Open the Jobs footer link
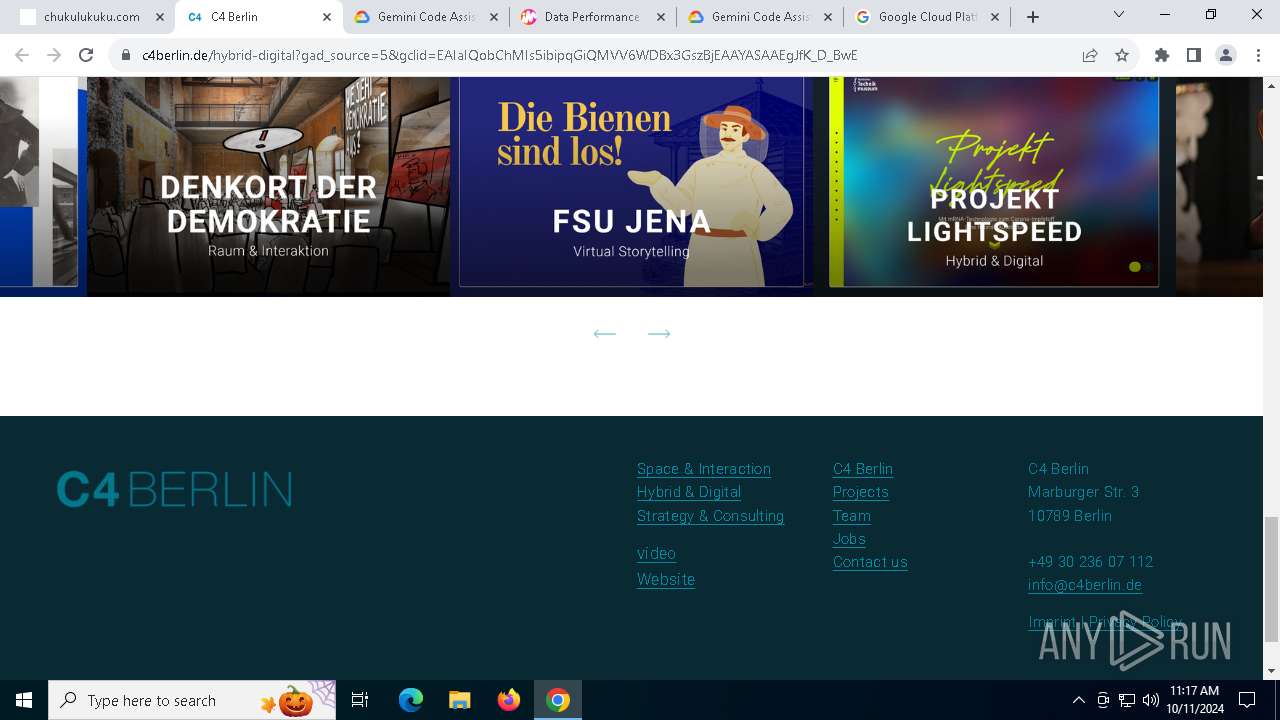 [849, 539]
